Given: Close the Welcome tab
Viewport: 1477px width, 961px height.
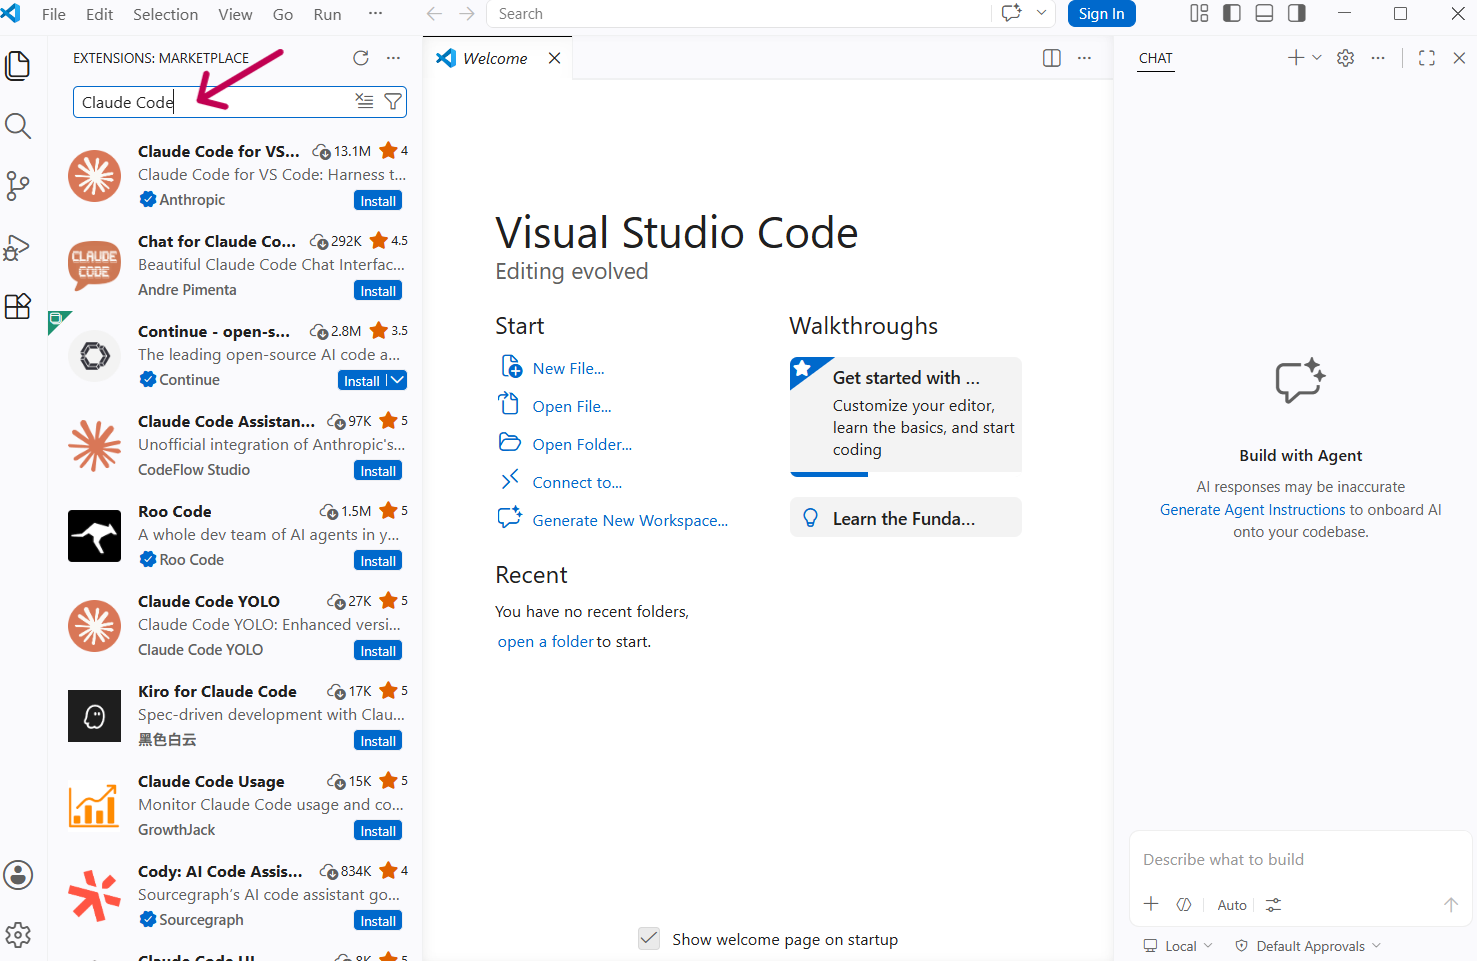Looking at the screenshot, I should [x=554, y=58].
